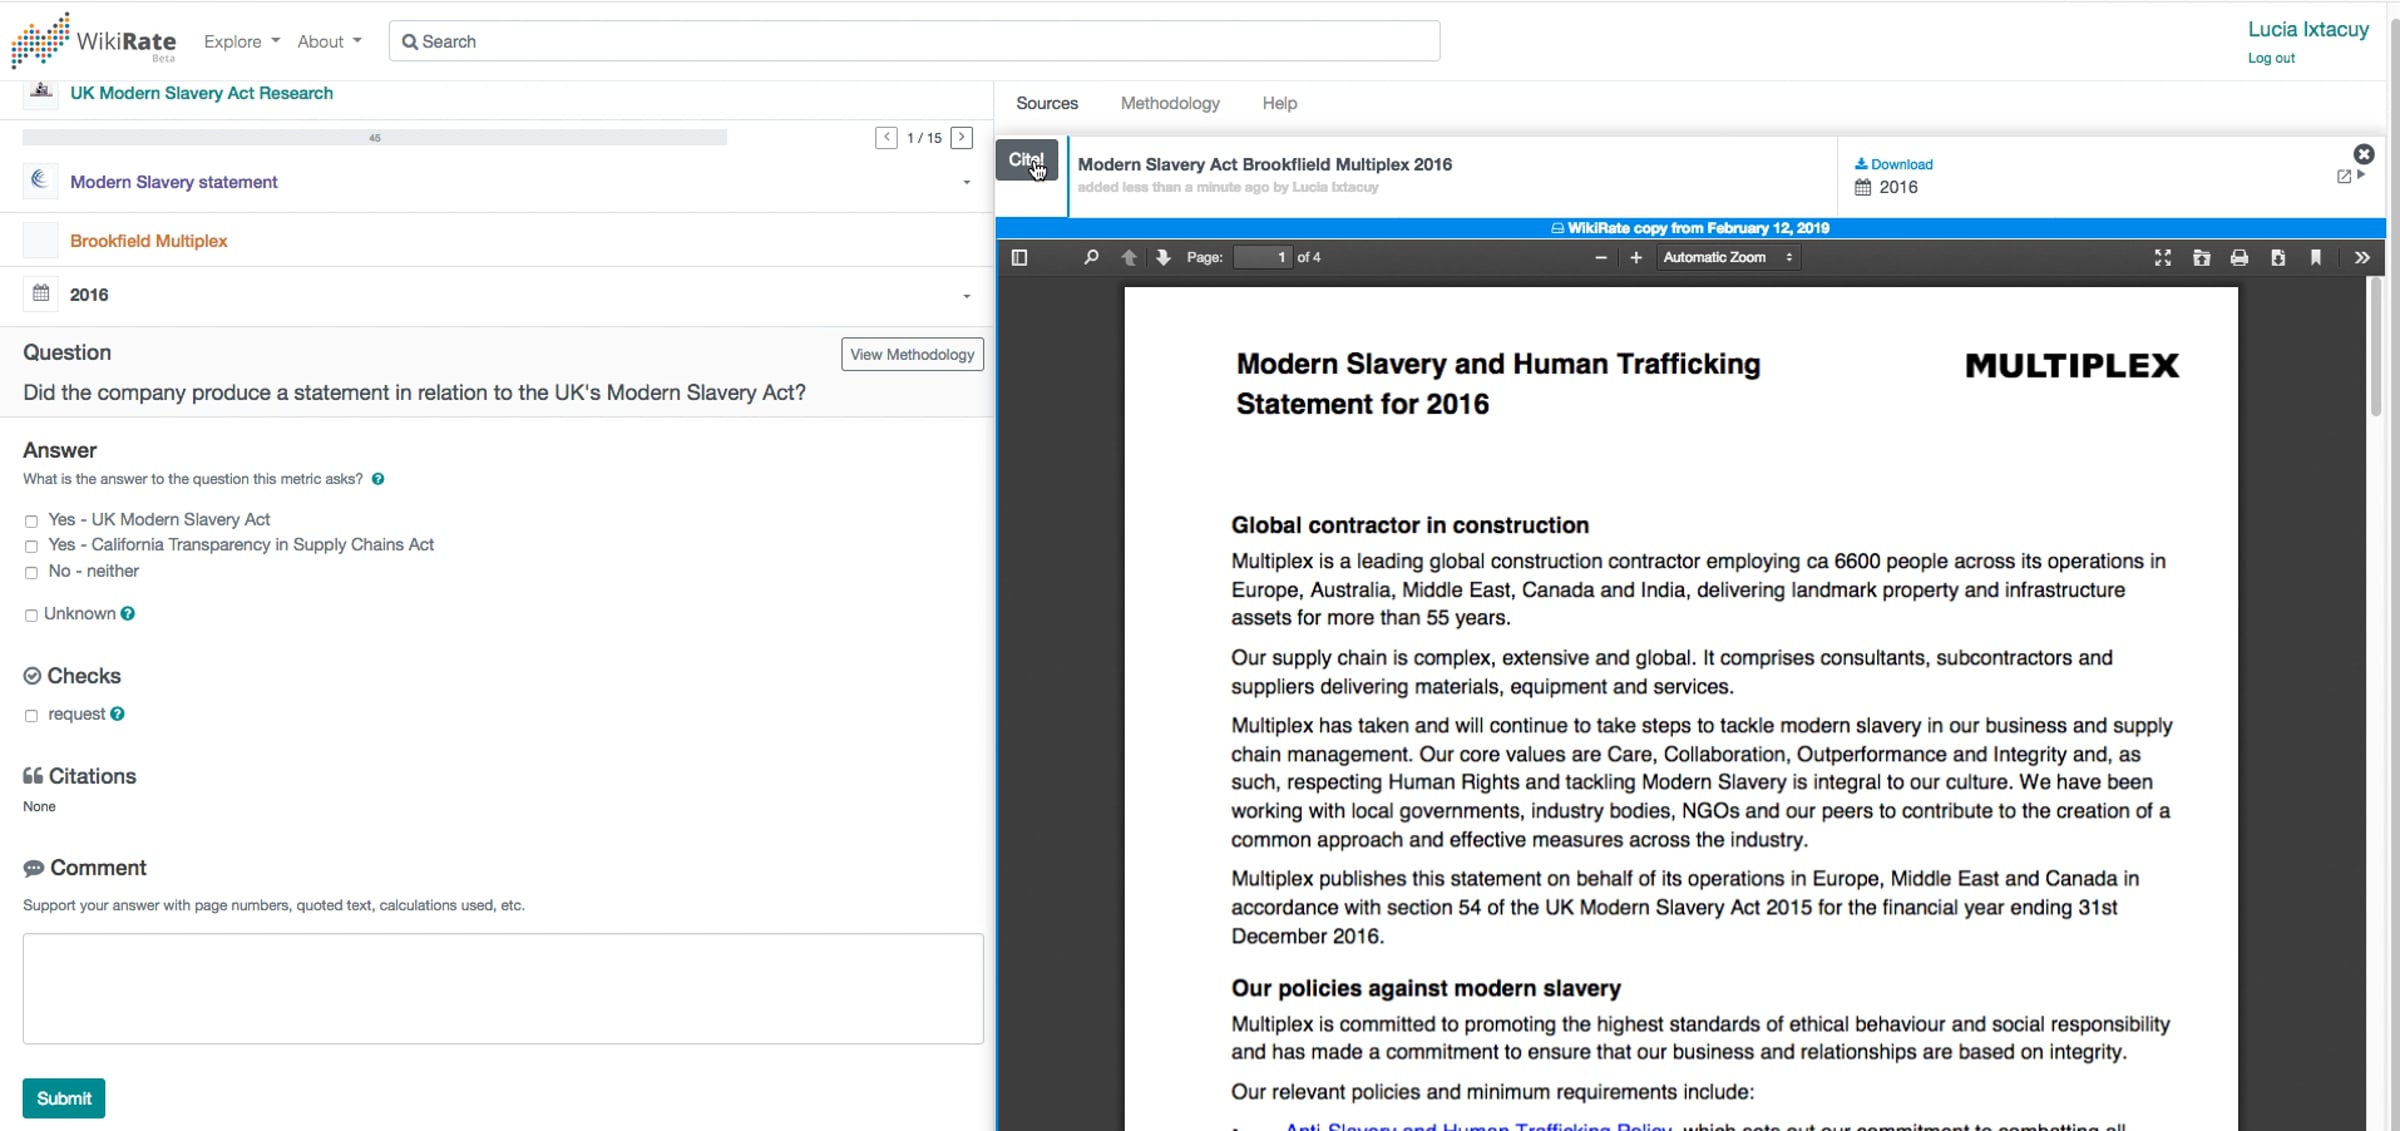Viewport: 2400px width, 1131px height.
Task: Click the source year 2016 calendar icon
Action: click(1862, 187)
